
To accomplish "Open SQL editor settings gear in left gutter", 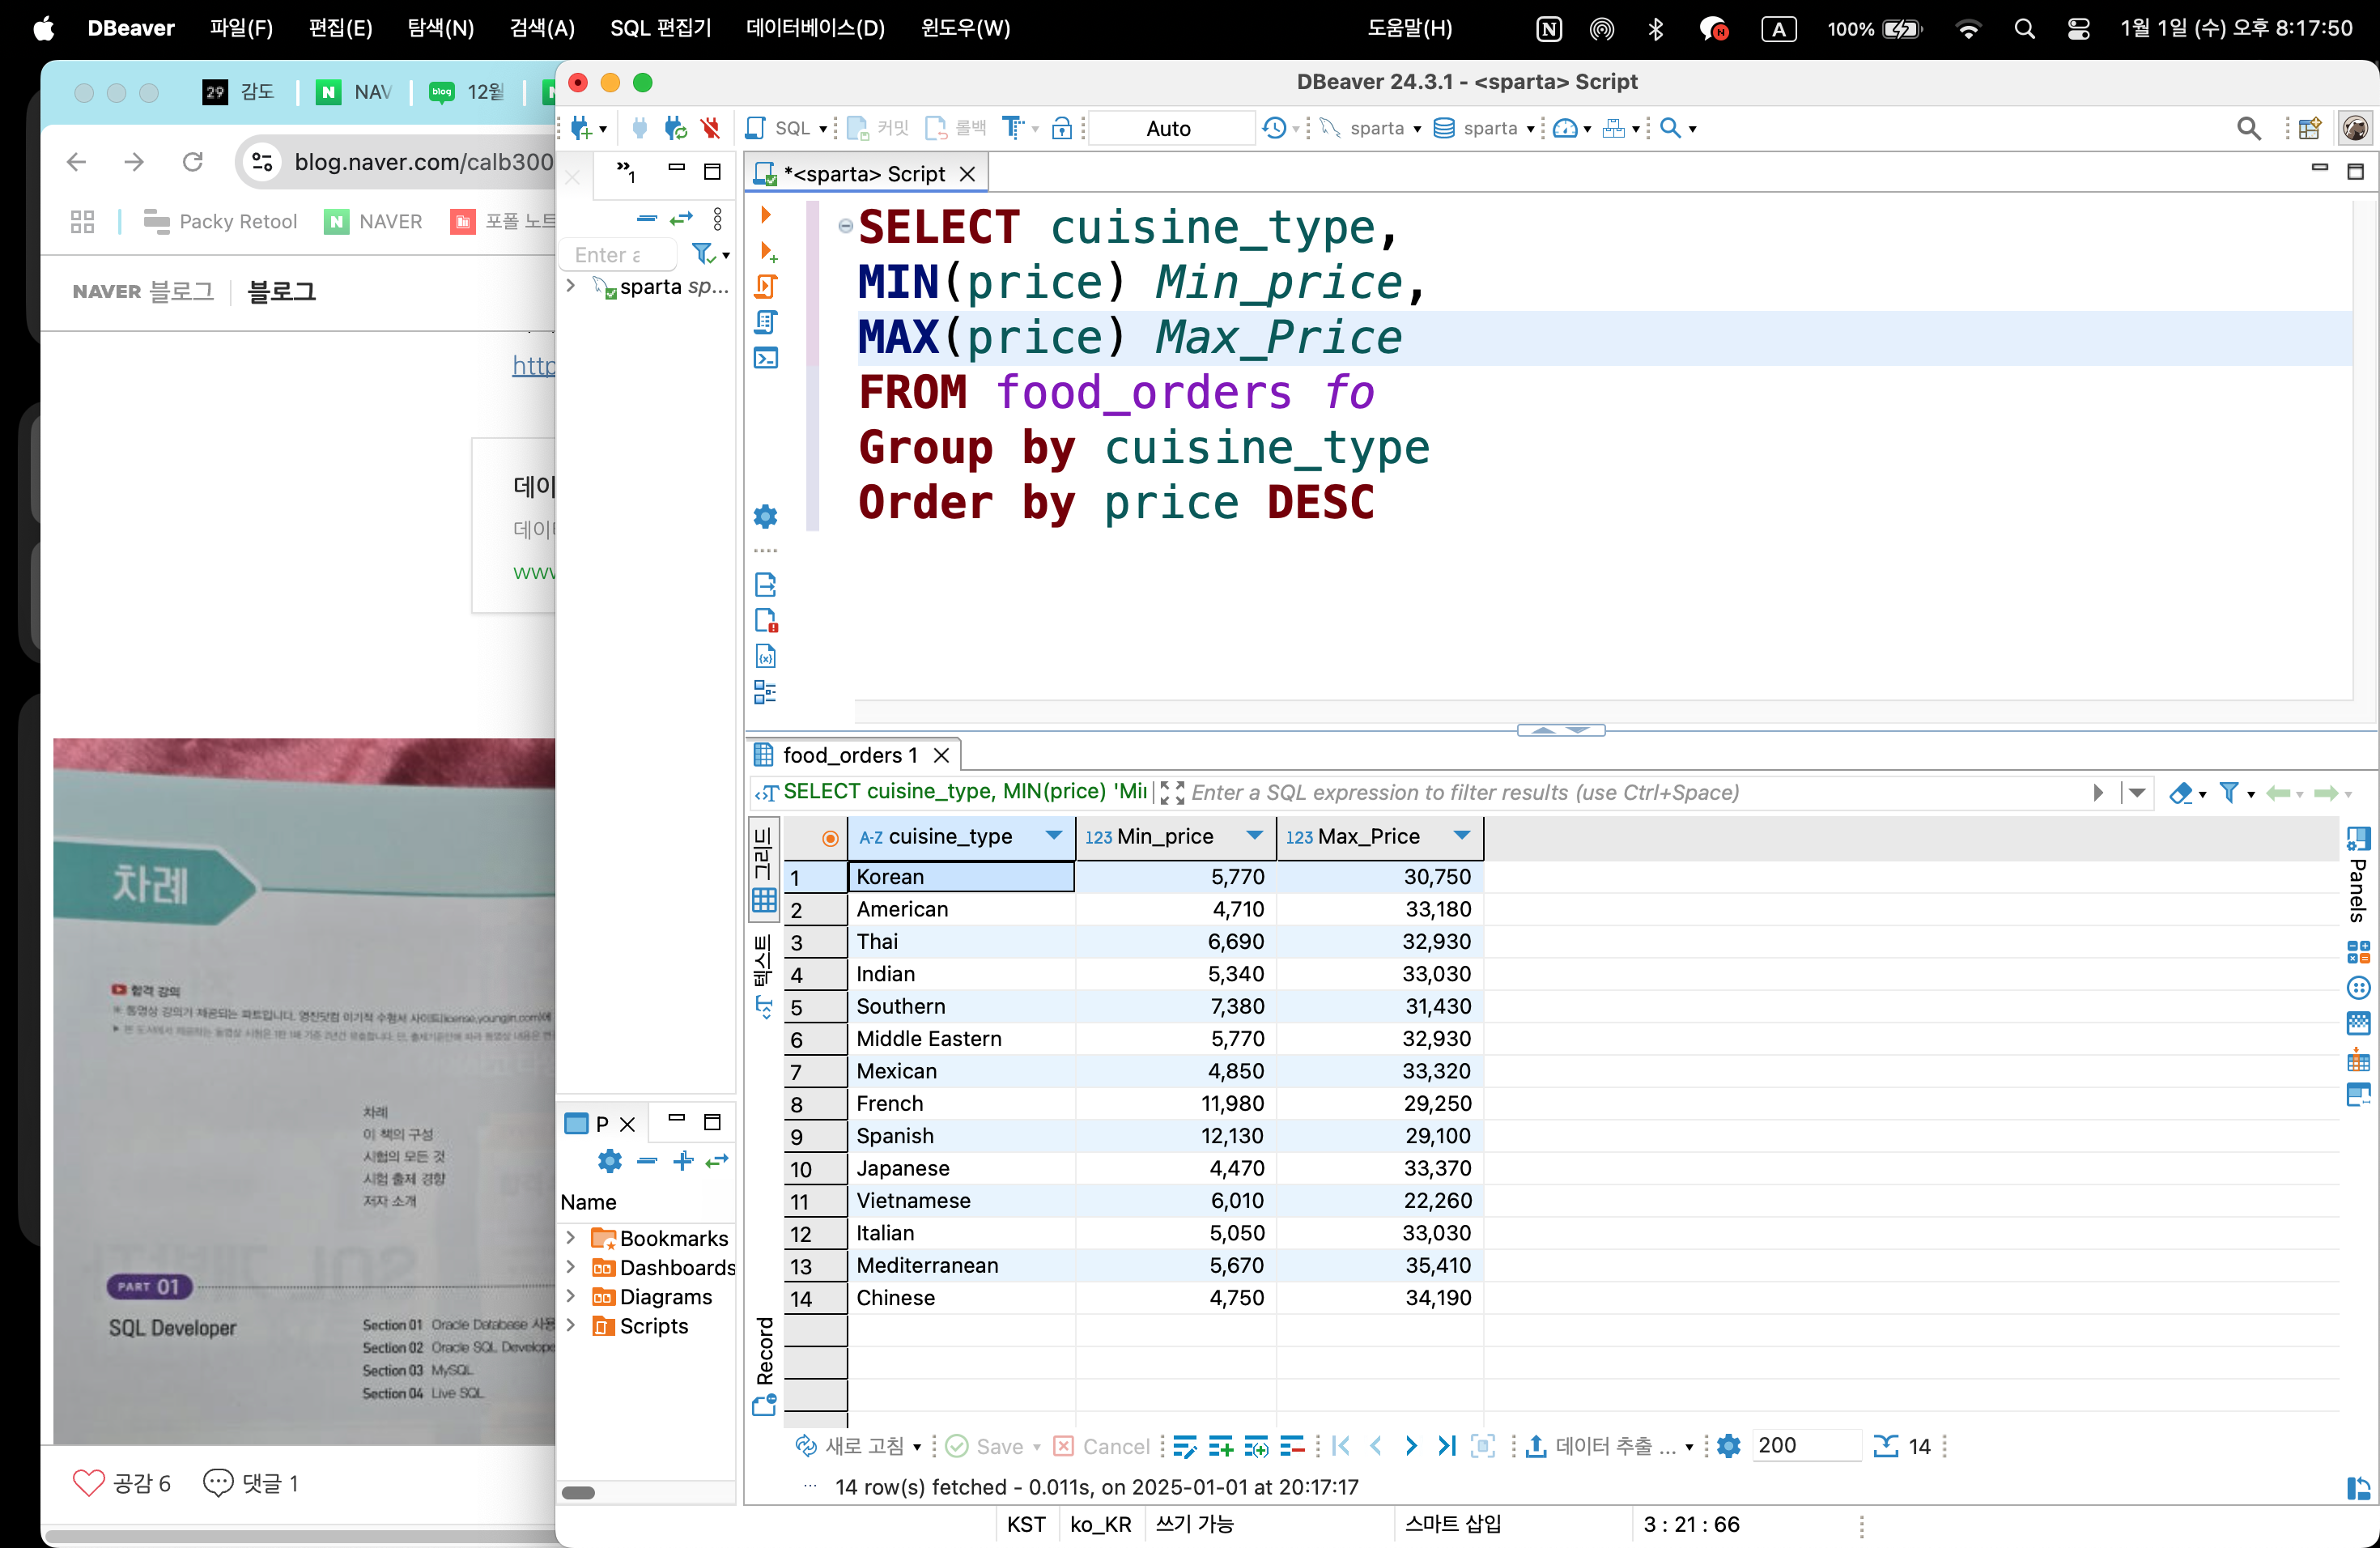I will [765, 517].
